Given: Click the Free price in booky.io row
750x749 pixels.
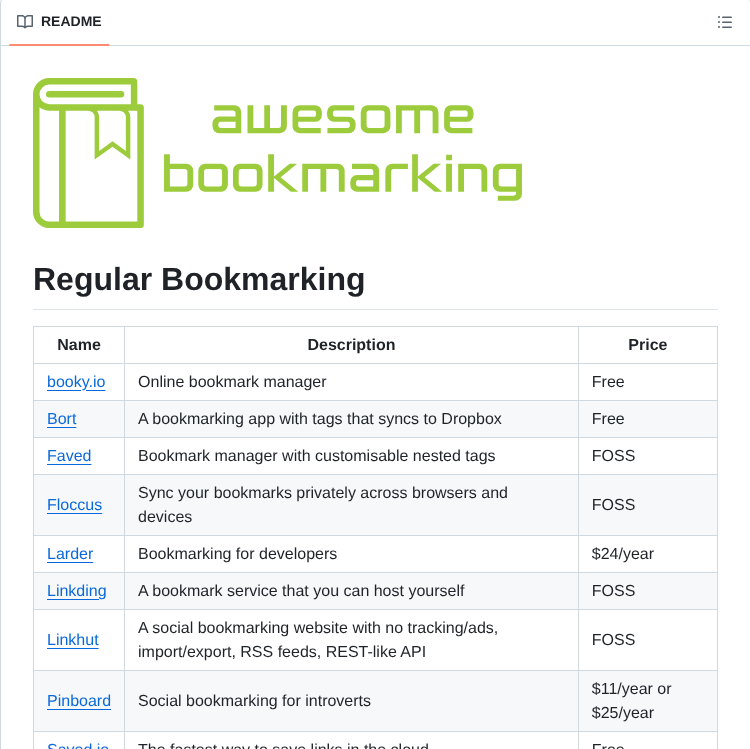Looking at the screenshot, I should 608,382.
